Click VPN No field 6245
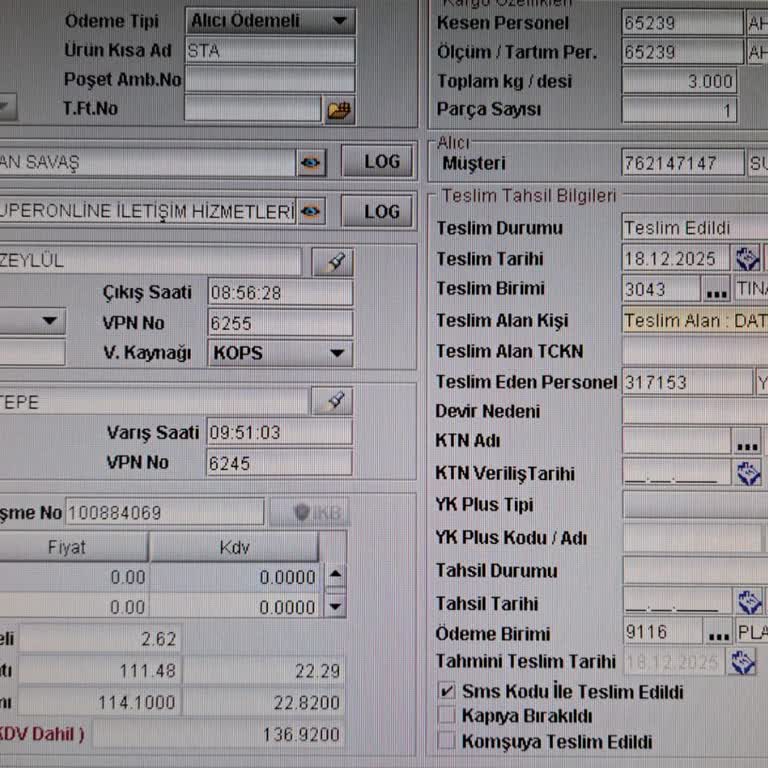 279,463
